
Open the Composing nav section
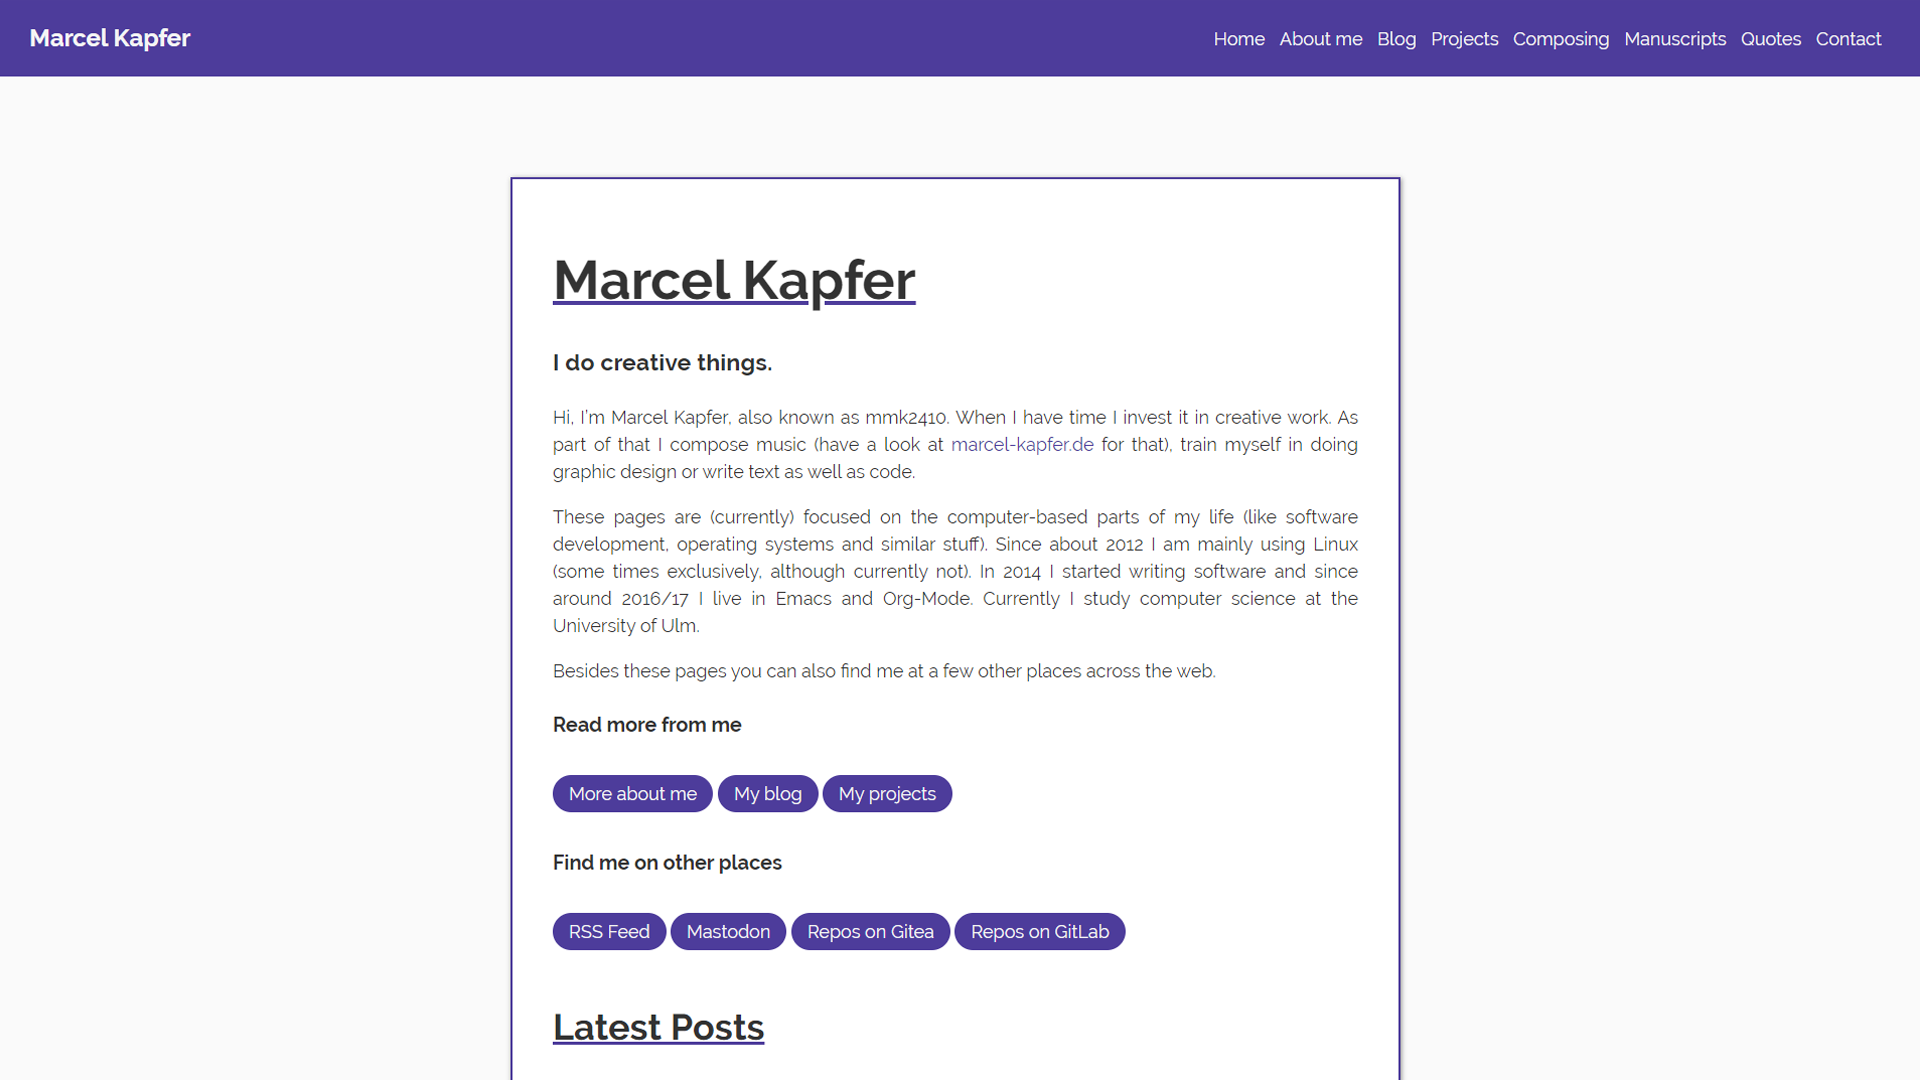click(1560, 38)
